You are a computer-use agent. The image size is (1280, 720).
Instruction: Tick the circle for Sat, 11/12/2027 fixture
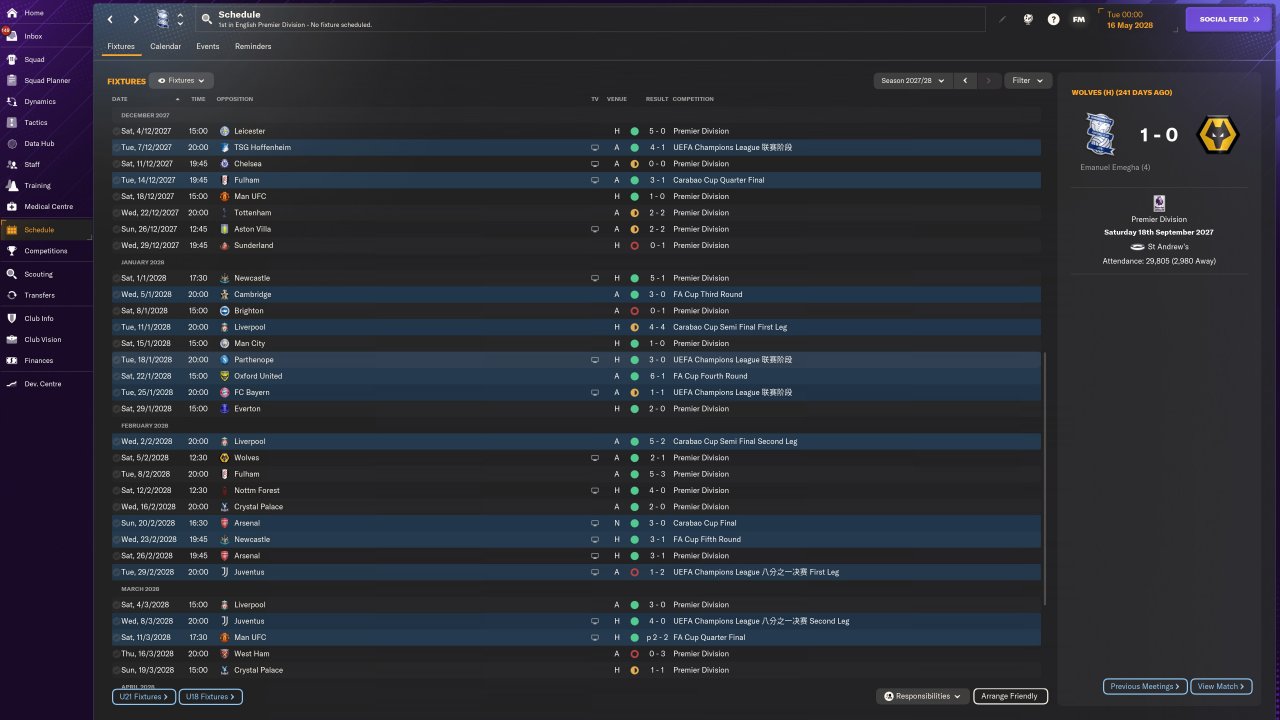point(116,164)
